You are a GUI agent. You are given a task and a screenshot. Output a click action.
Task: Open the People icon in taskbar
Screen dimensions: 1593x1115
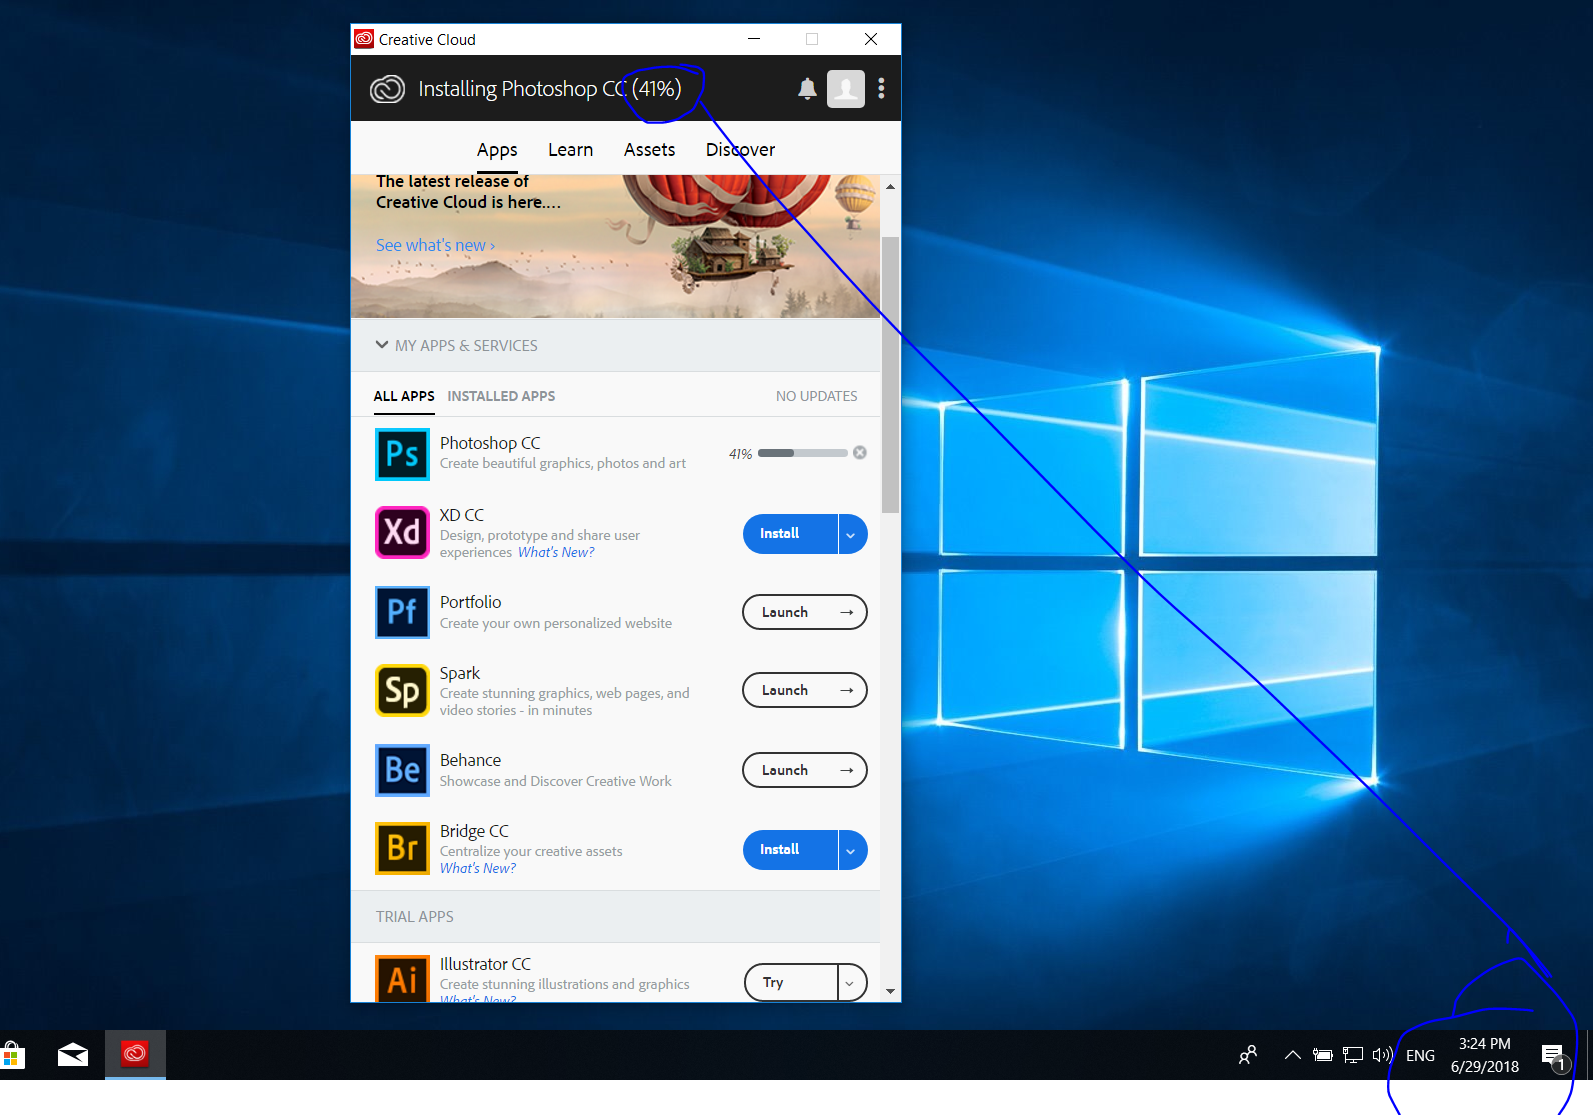click(1248, 1055)
